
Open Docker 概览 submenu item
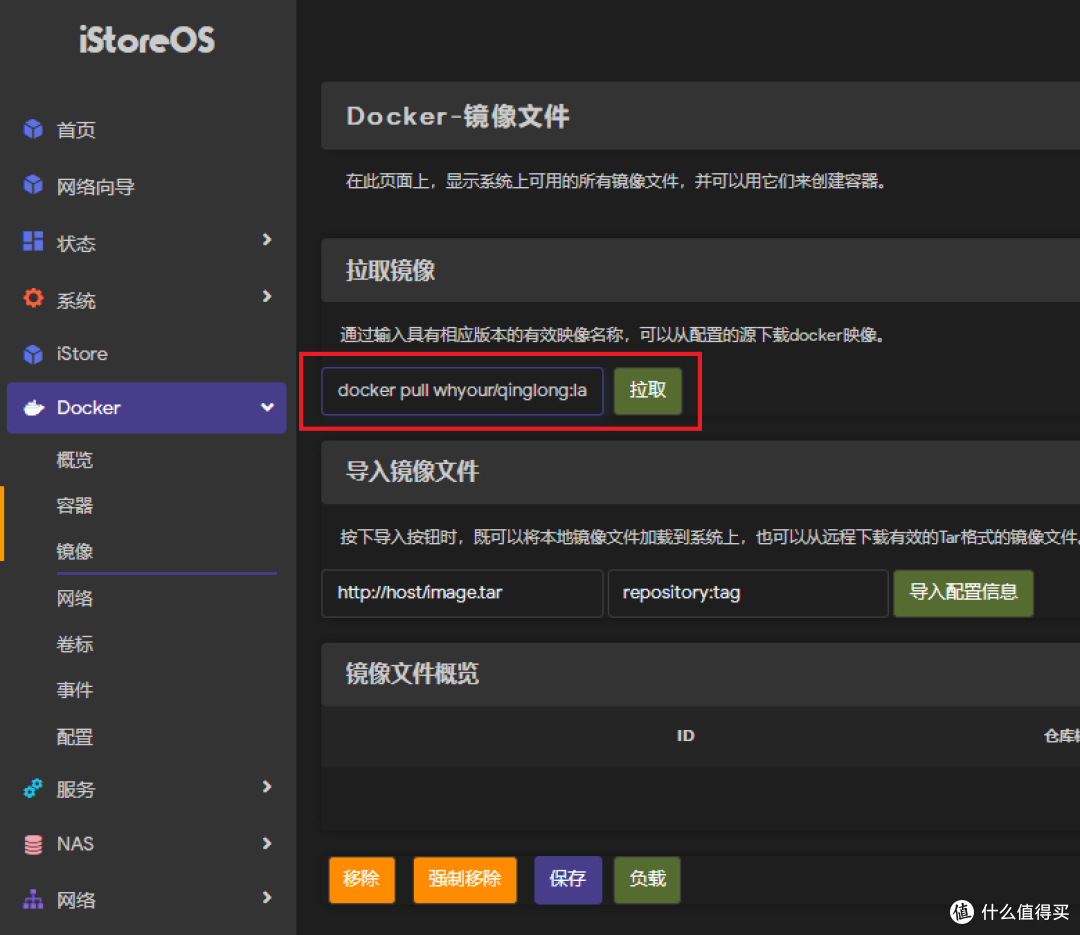(x=74, y=460)
